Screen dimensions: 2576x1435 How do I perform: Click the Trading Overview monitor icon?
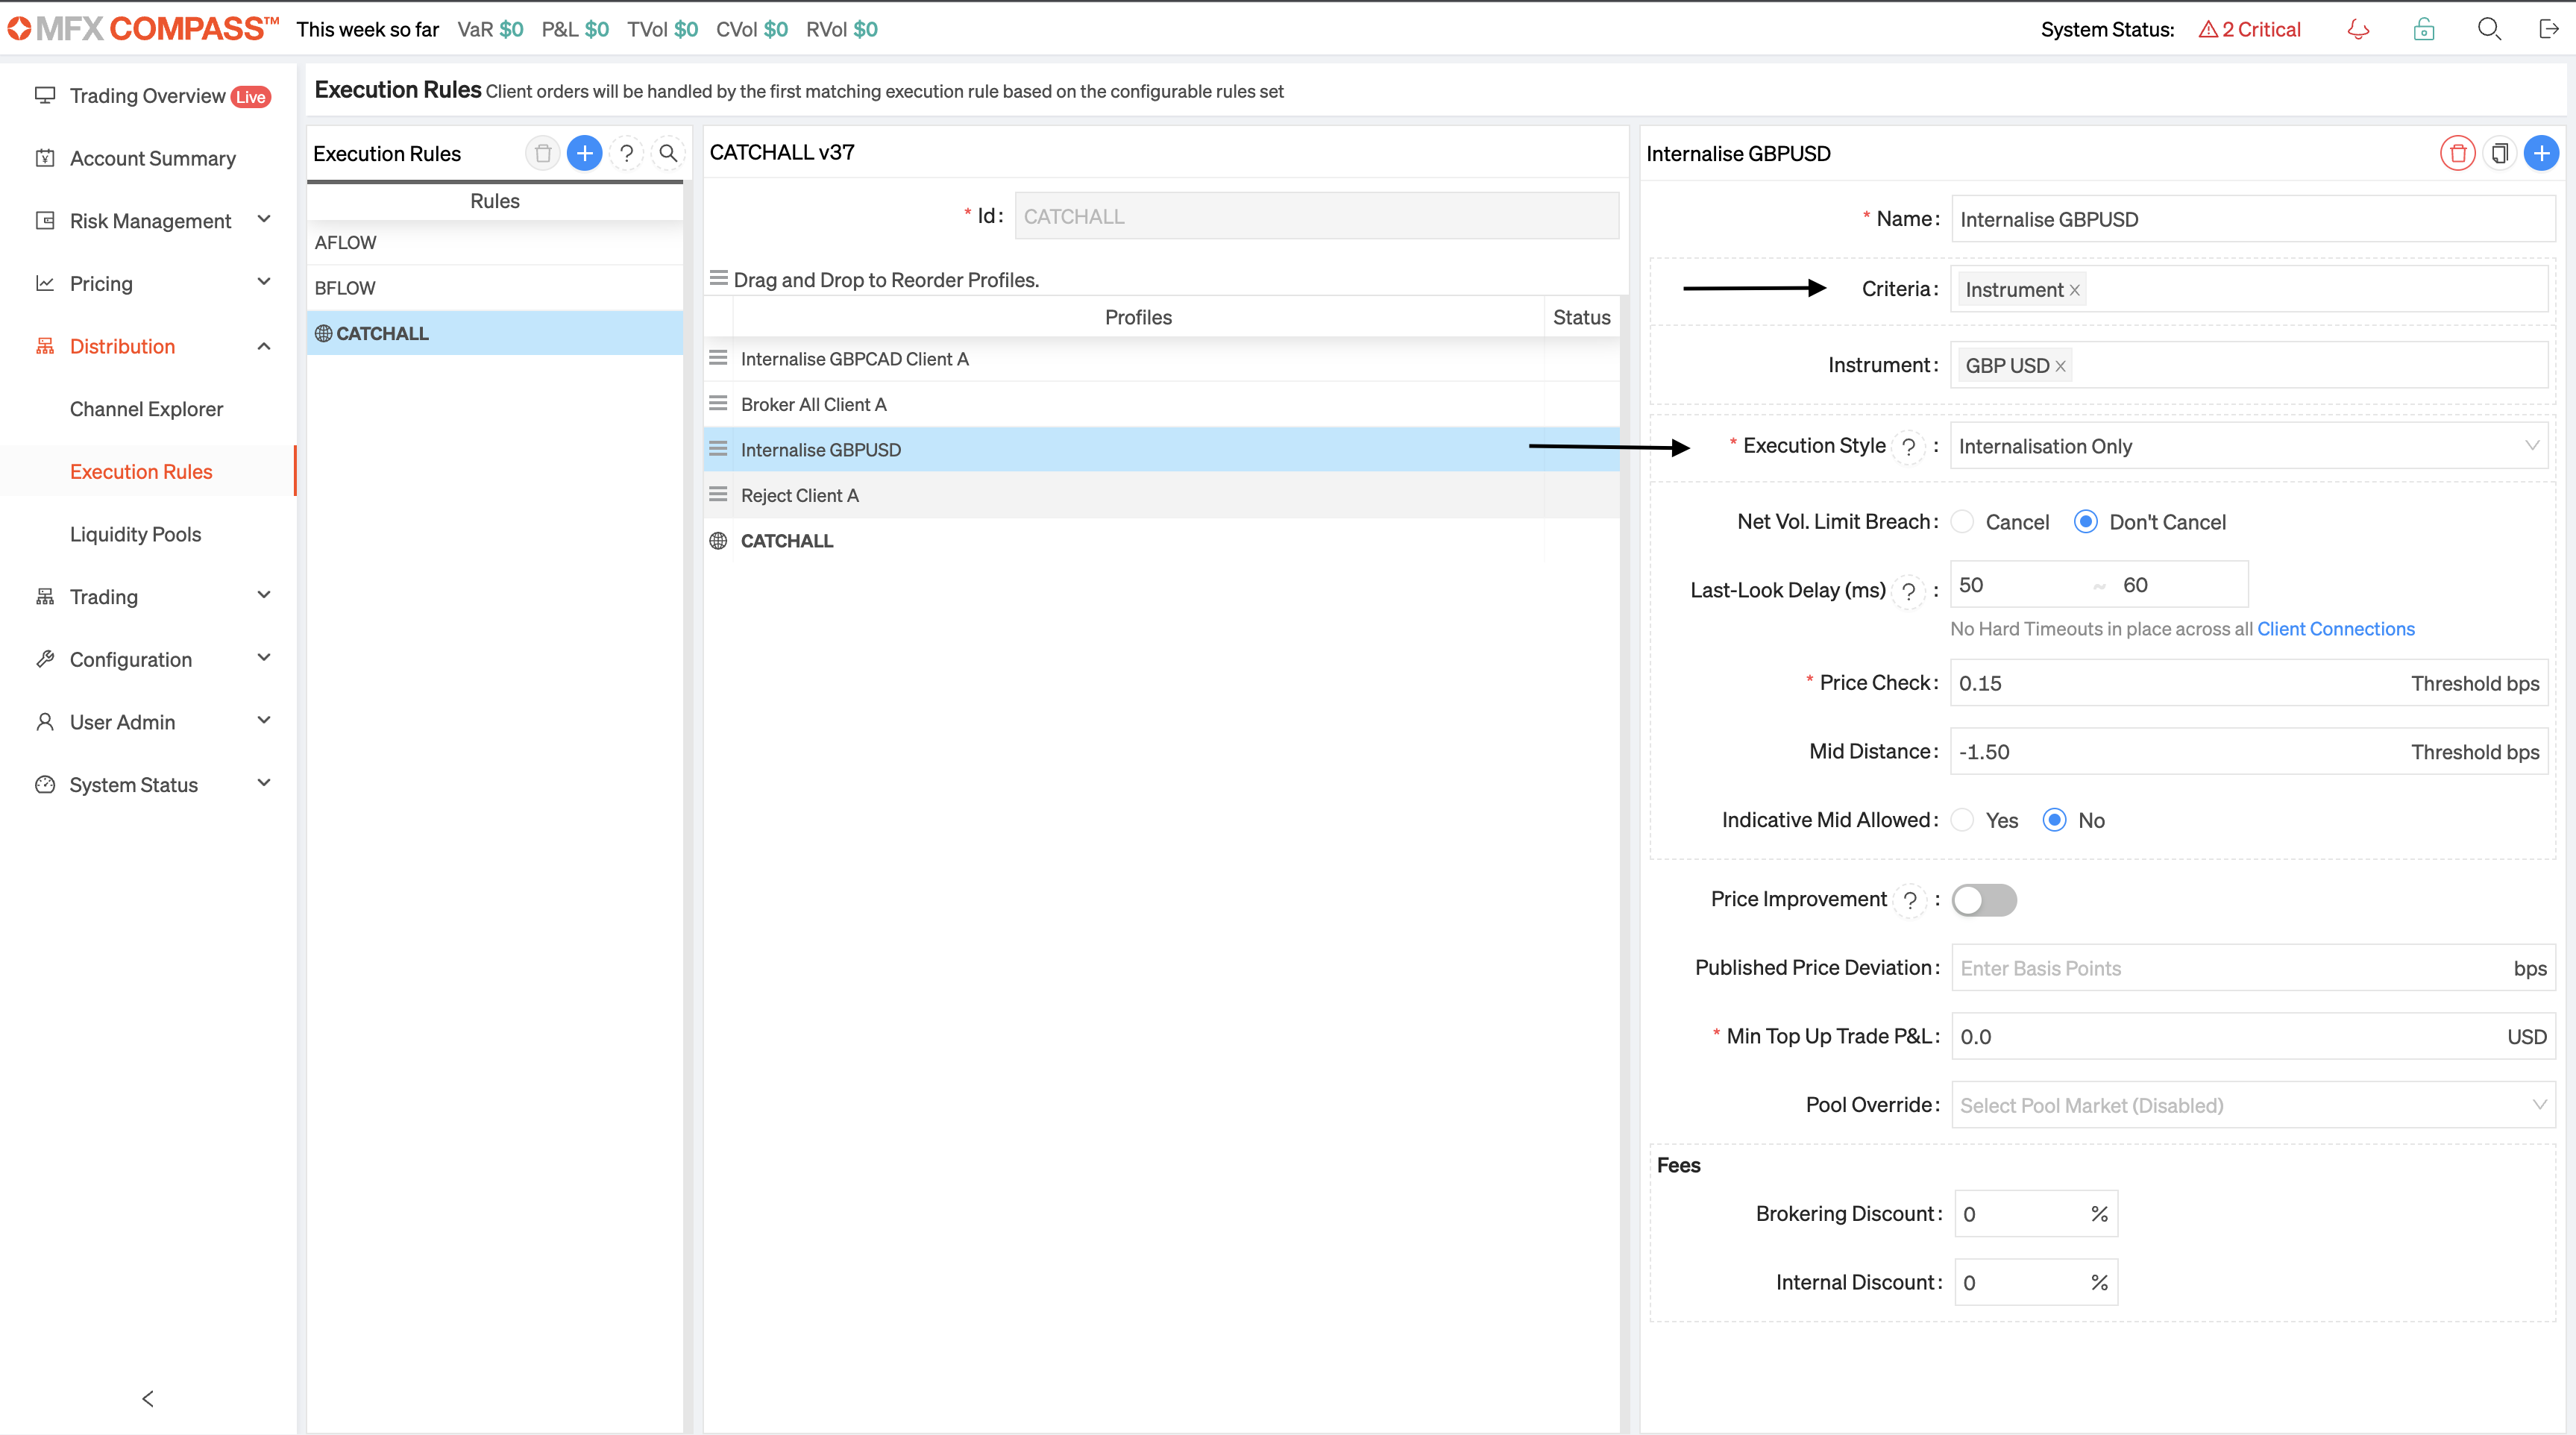point(45,95)
